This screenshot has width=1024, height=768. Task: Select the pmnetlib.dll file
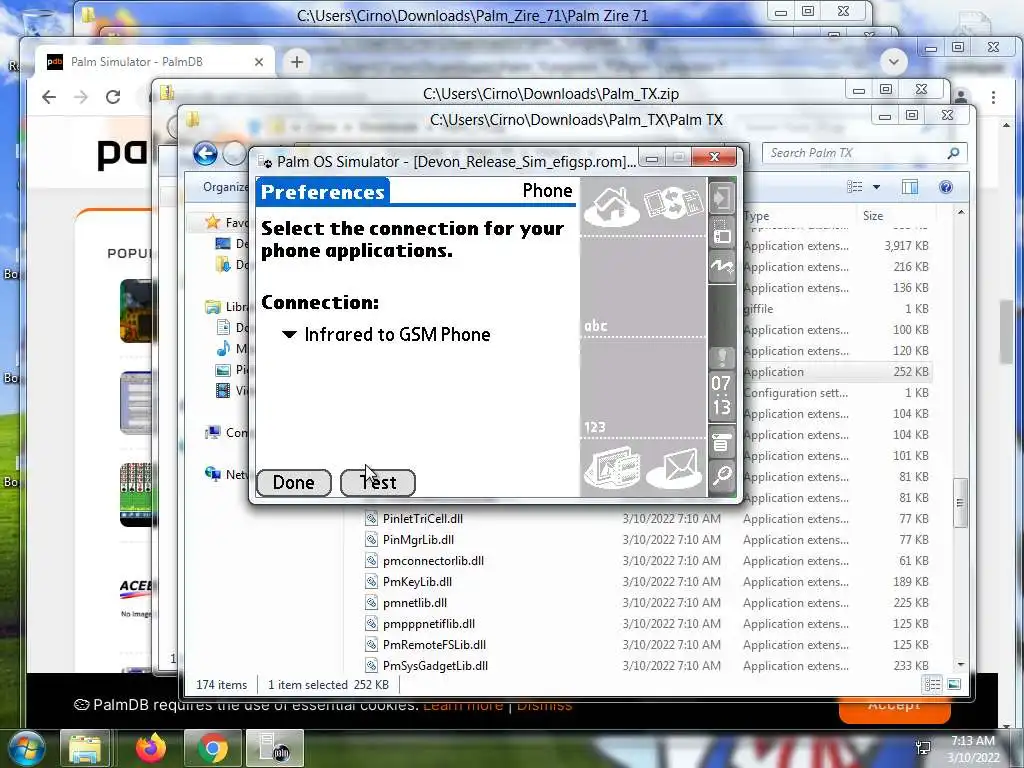(415, 602)
